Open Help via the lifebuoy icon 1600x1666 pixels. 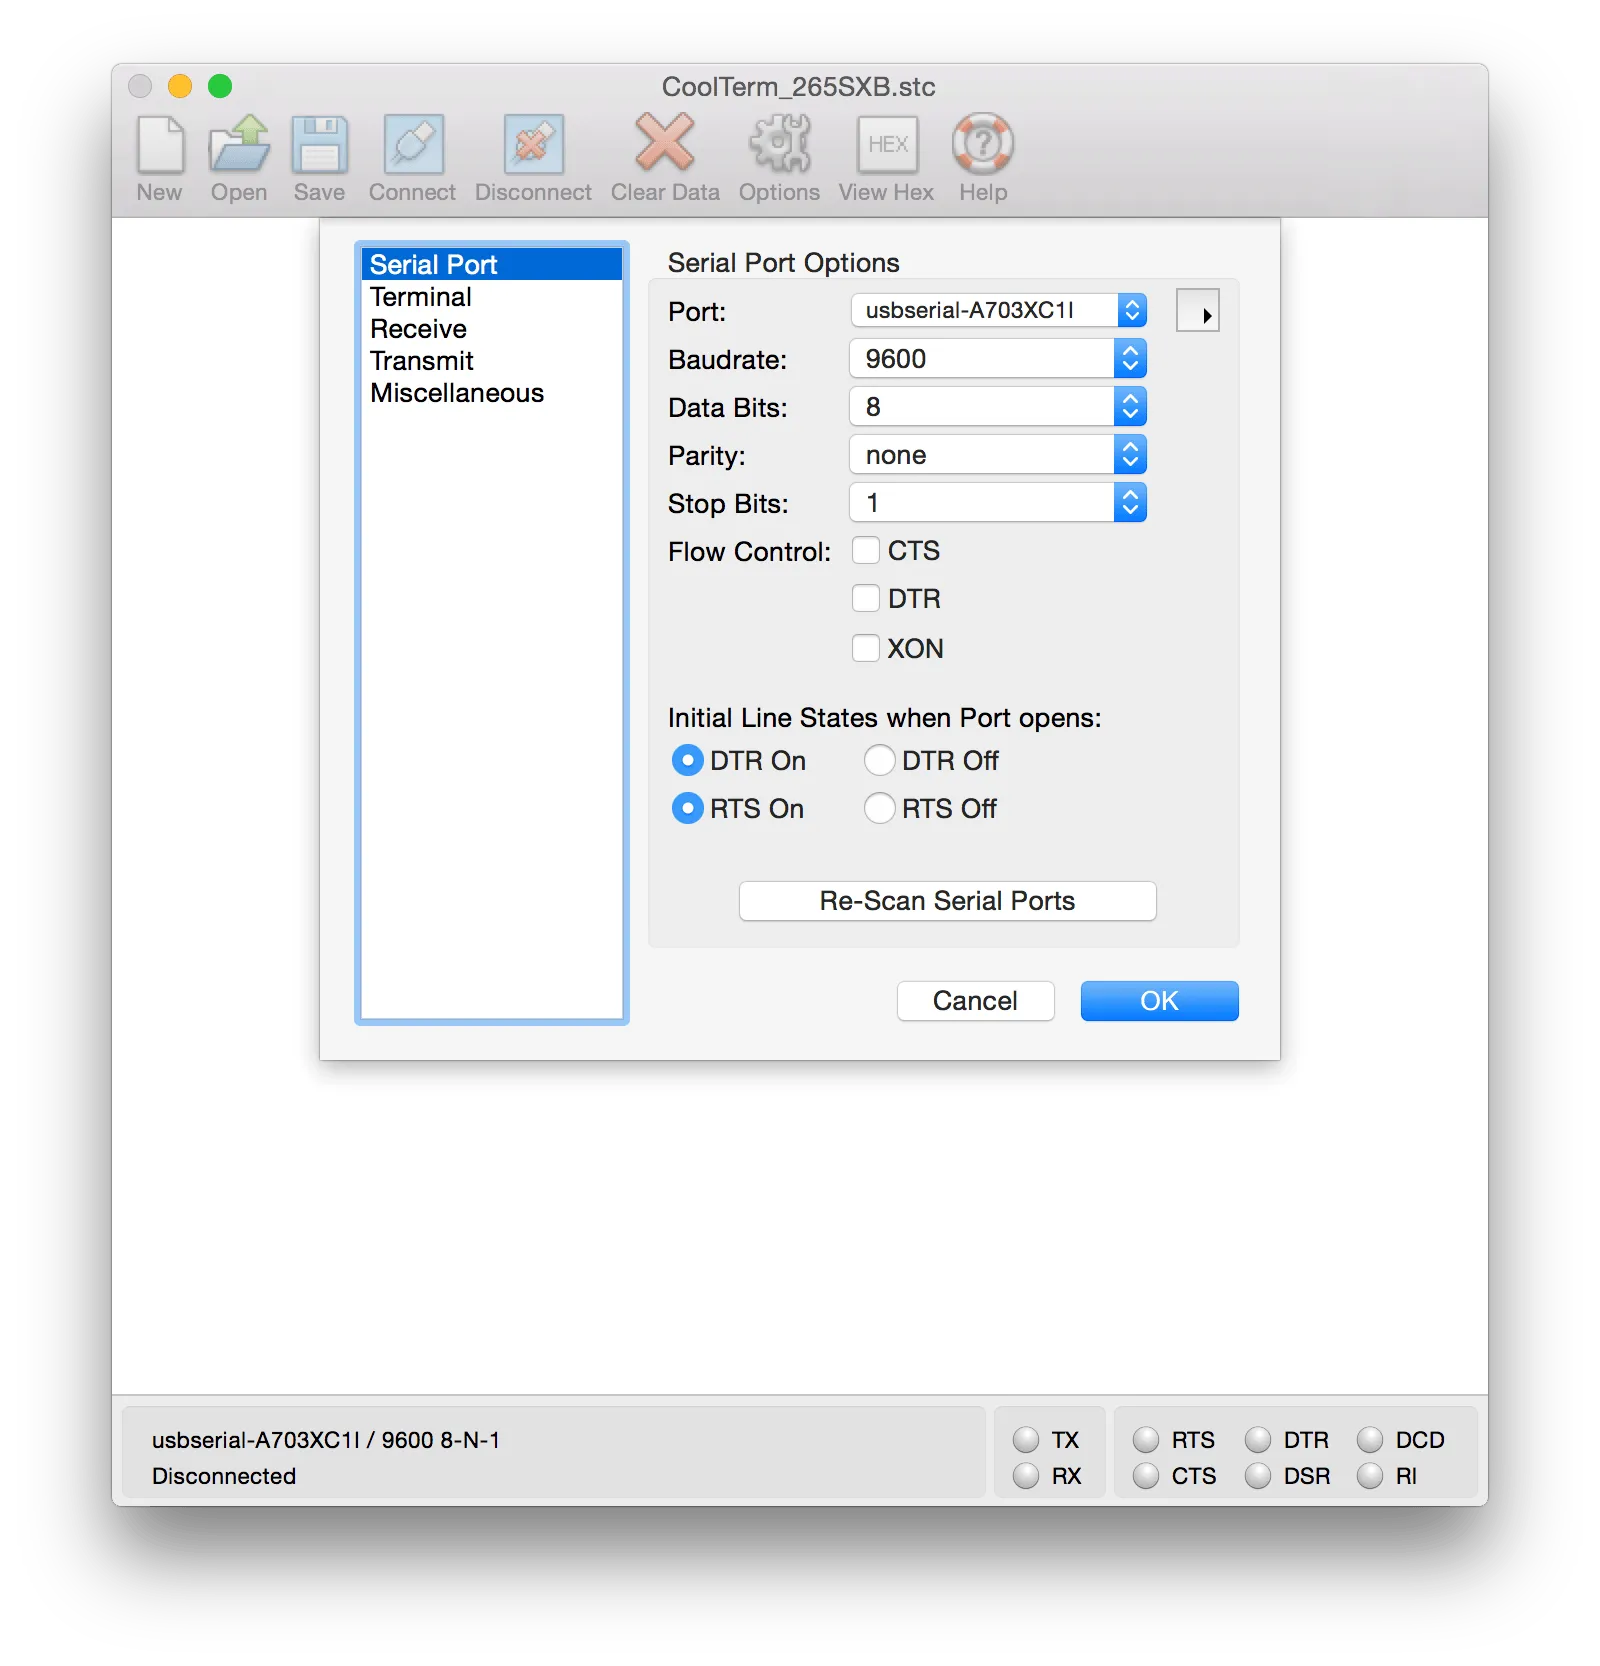pos(983,144)
